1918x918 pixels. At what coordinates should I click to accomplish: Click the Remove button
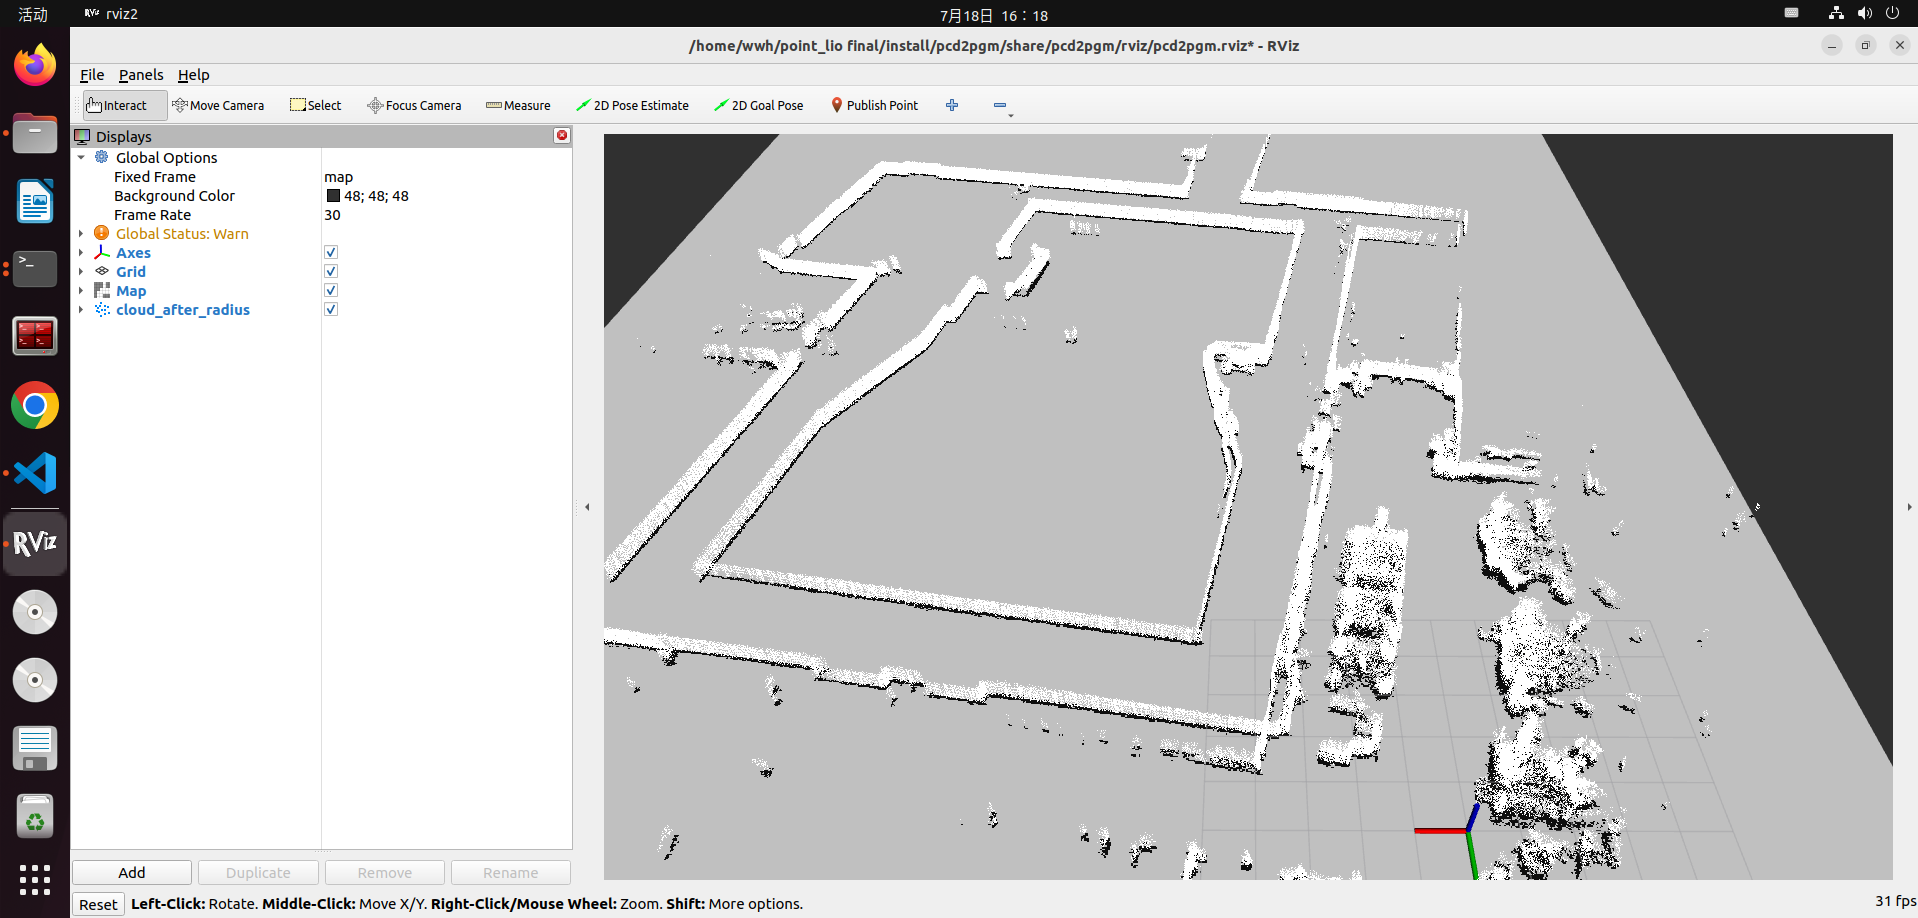point(385,873)
